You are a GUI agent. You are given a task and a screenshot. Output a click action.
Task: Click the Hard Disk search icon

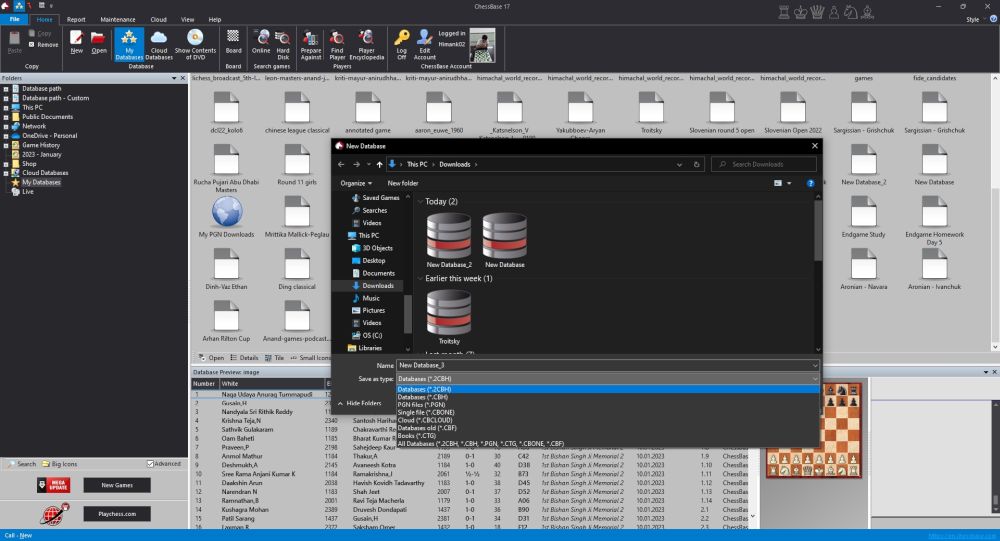283,43
